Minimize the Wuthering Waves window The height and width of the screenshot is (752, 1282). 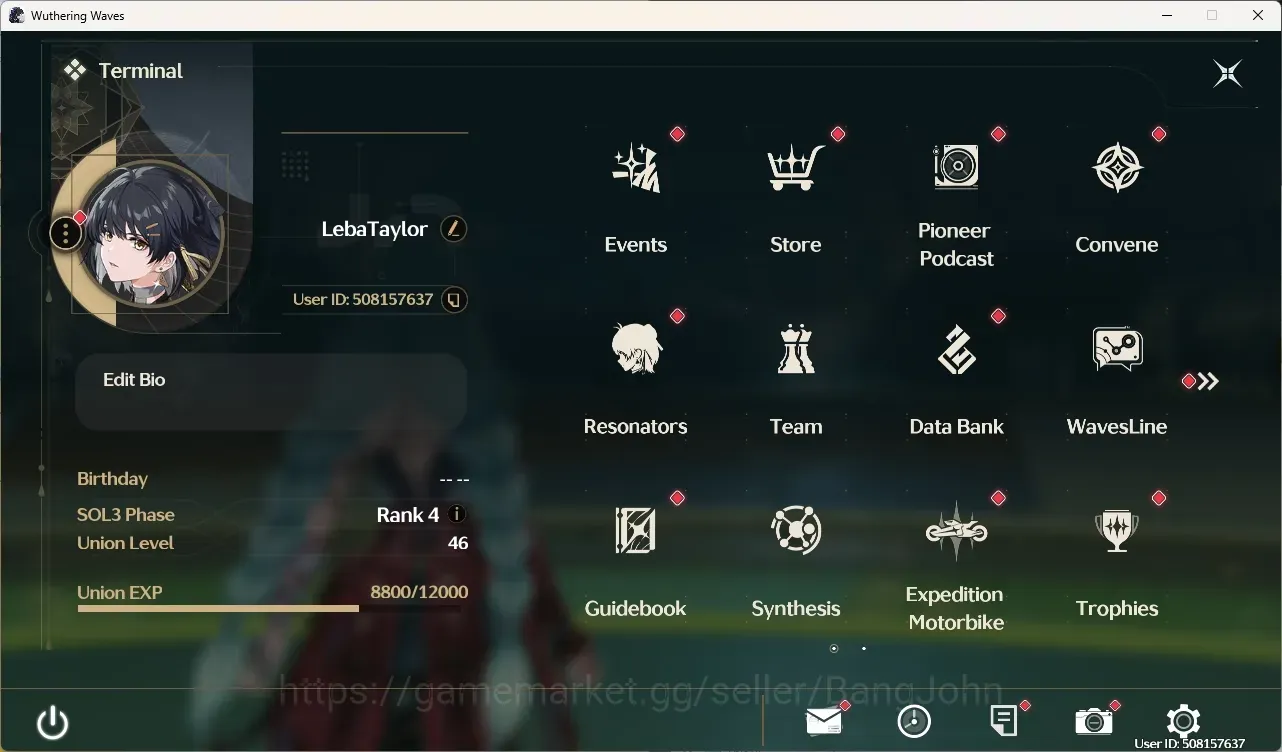click(1166, 15)
